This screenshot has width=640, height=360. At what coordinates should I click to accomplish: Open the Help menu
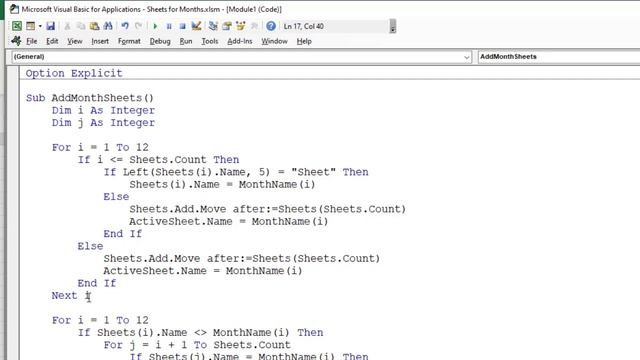click(304, 41)
